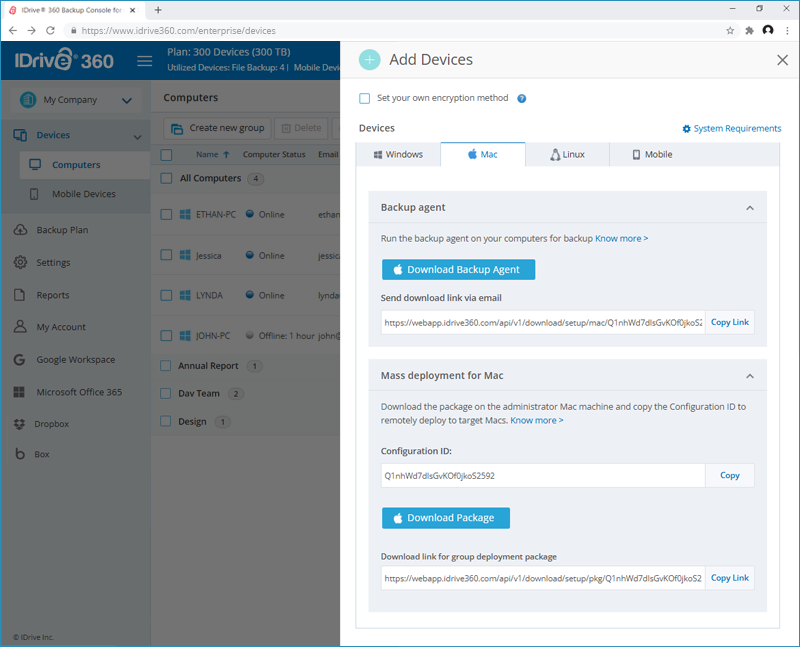This screenshot has height=647, width=800.
Task: Click the hamburger menu icon
Action: pyautogui.click(x=144, y=61)
